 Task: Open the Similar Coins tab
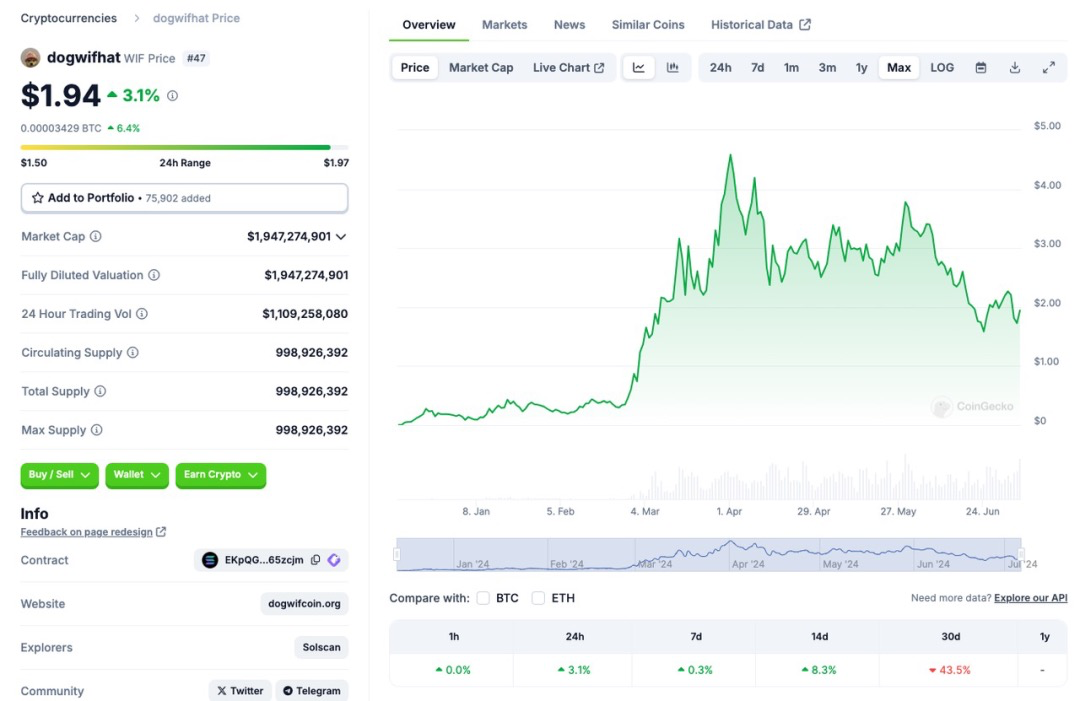[648, 25]
